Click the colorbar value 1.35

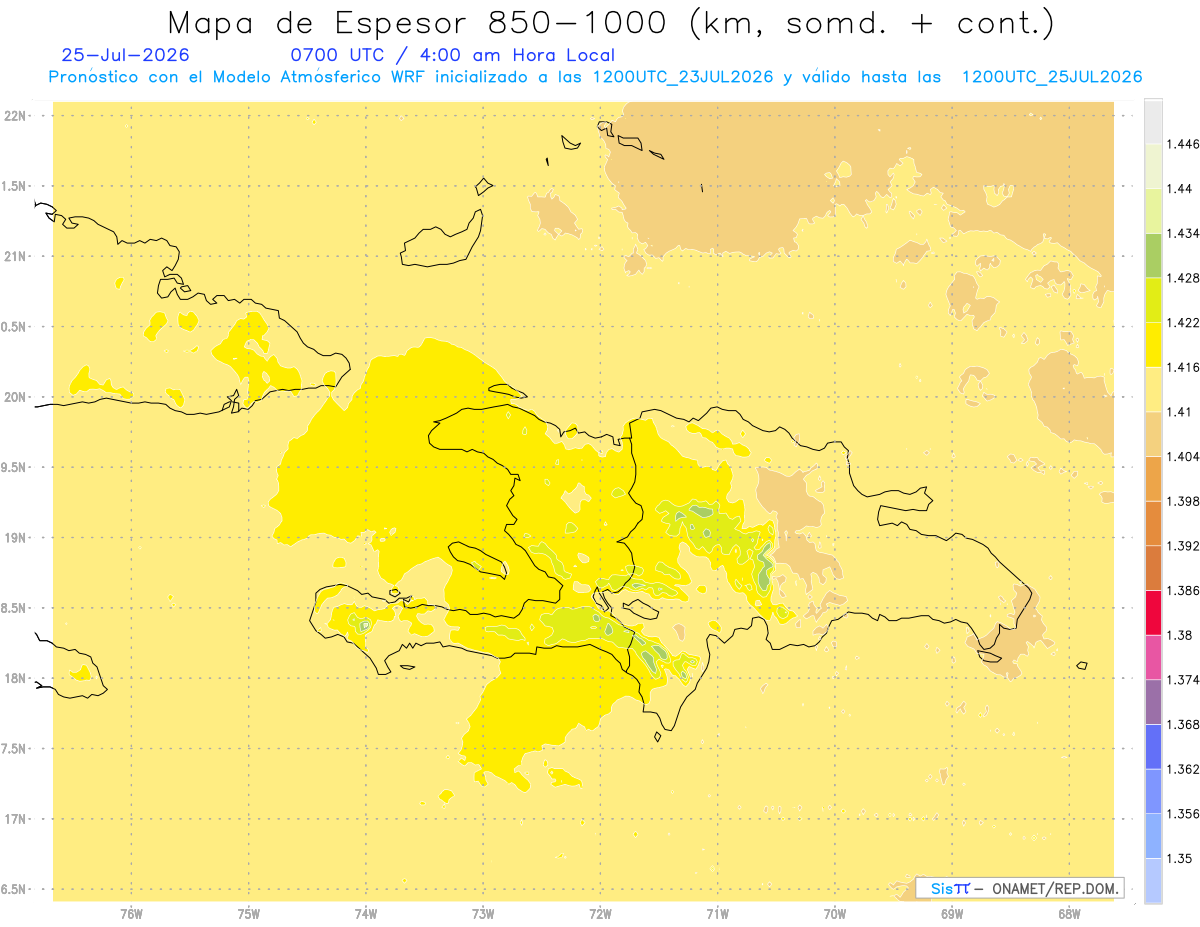pos(1179,858)
